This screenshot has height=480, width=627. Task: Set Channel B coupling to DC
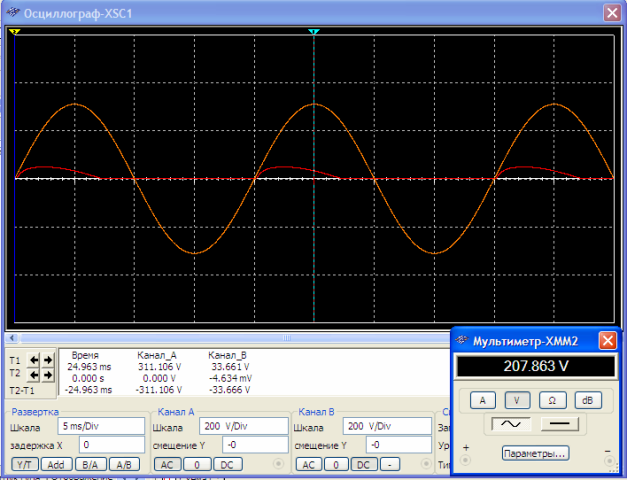click(x=363, y=464)
